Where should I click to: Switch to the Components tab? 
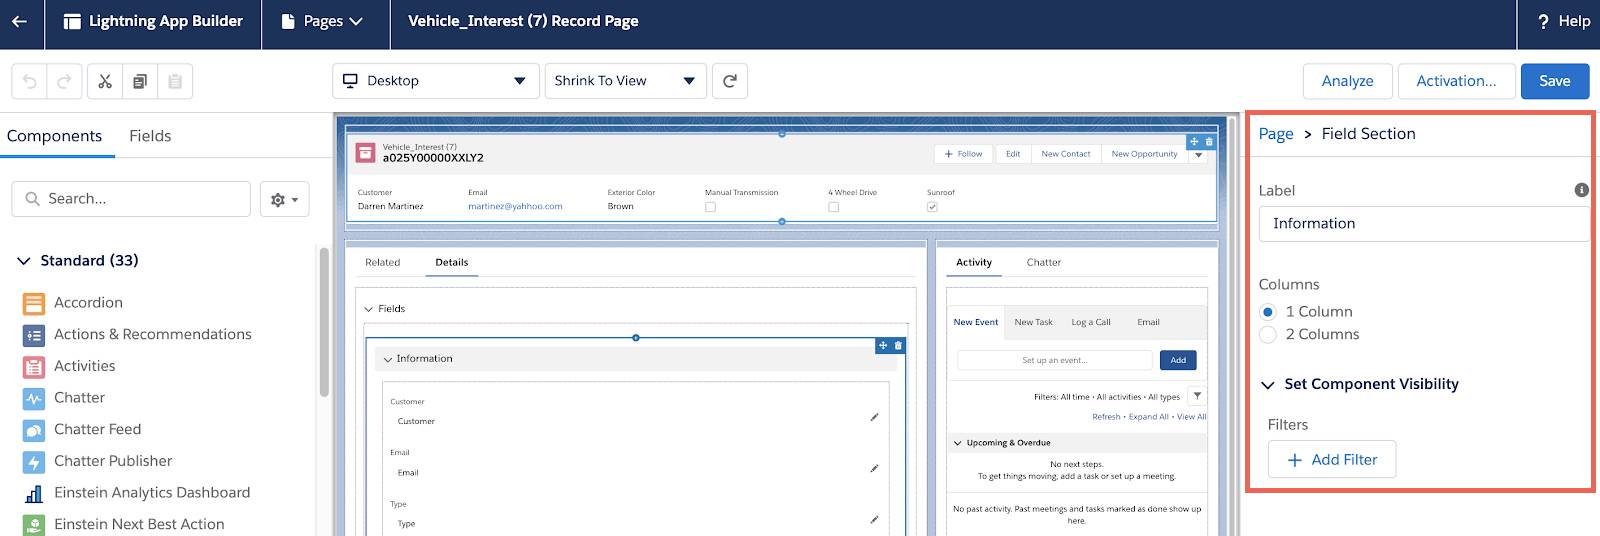coord(55,136)
